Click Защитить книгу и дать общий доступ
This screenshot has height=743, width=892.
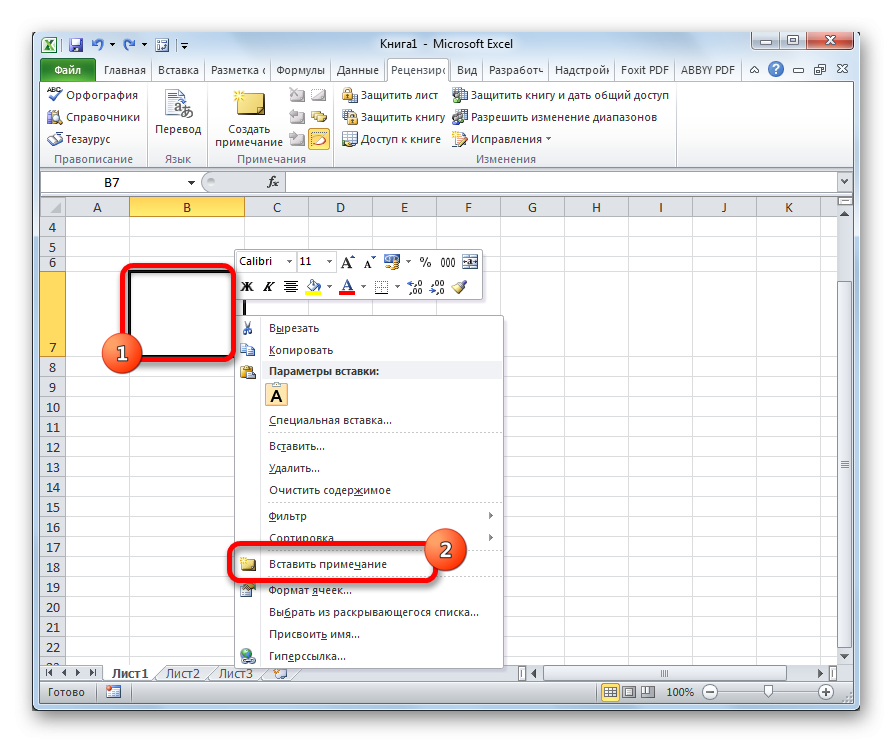point(560,95)
